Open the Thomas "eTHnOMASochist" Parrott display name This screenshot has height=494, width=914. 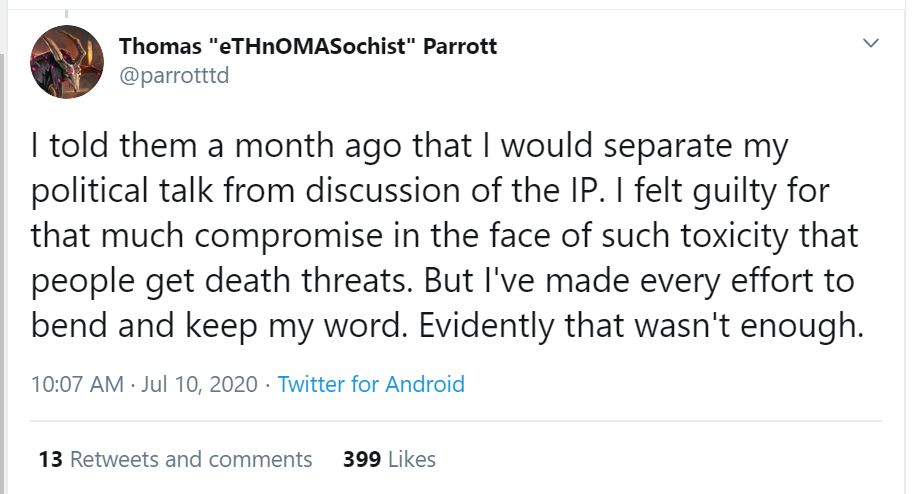tap(307, 46)
